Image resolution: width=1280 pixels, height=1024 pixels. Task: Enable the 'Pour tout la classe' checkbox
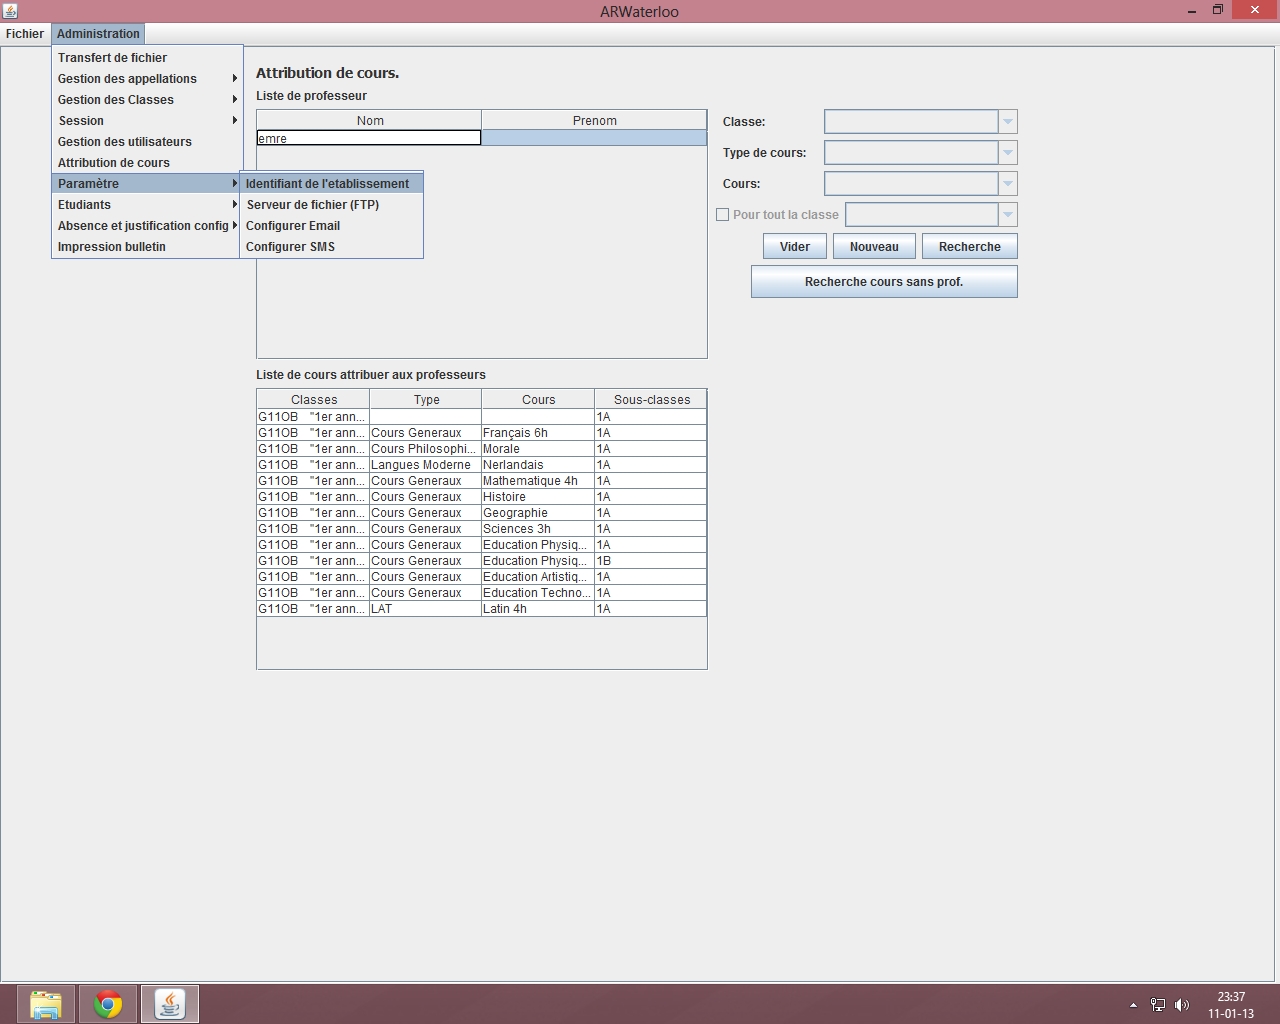tap(723, 215)
